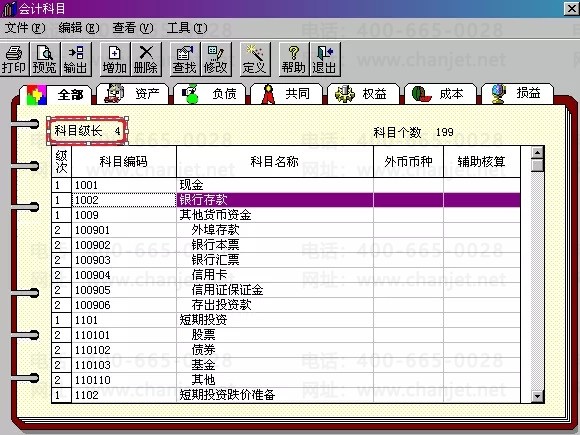Click the 输出 export icon
The height and width of the screenshot is (435, 580).
tap(76, 60)
